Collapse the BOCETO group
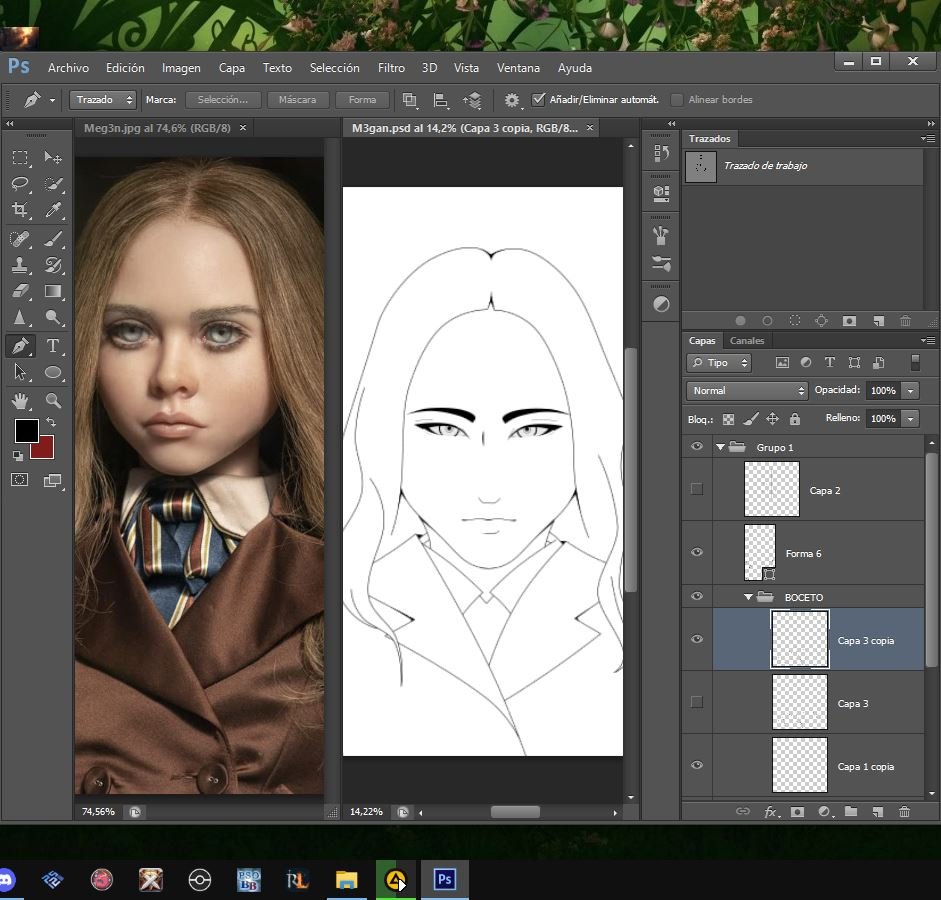The height and width of the screenshot is (900, 941). [x=748, y=597]
